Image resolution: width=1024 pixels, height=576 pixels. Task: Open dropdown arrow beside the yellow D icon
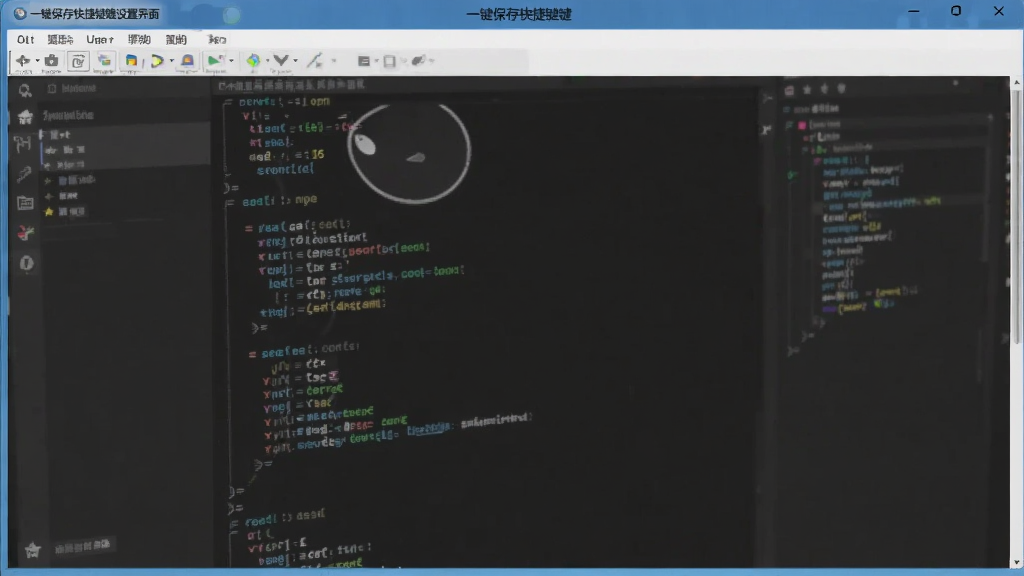[172, 61]
